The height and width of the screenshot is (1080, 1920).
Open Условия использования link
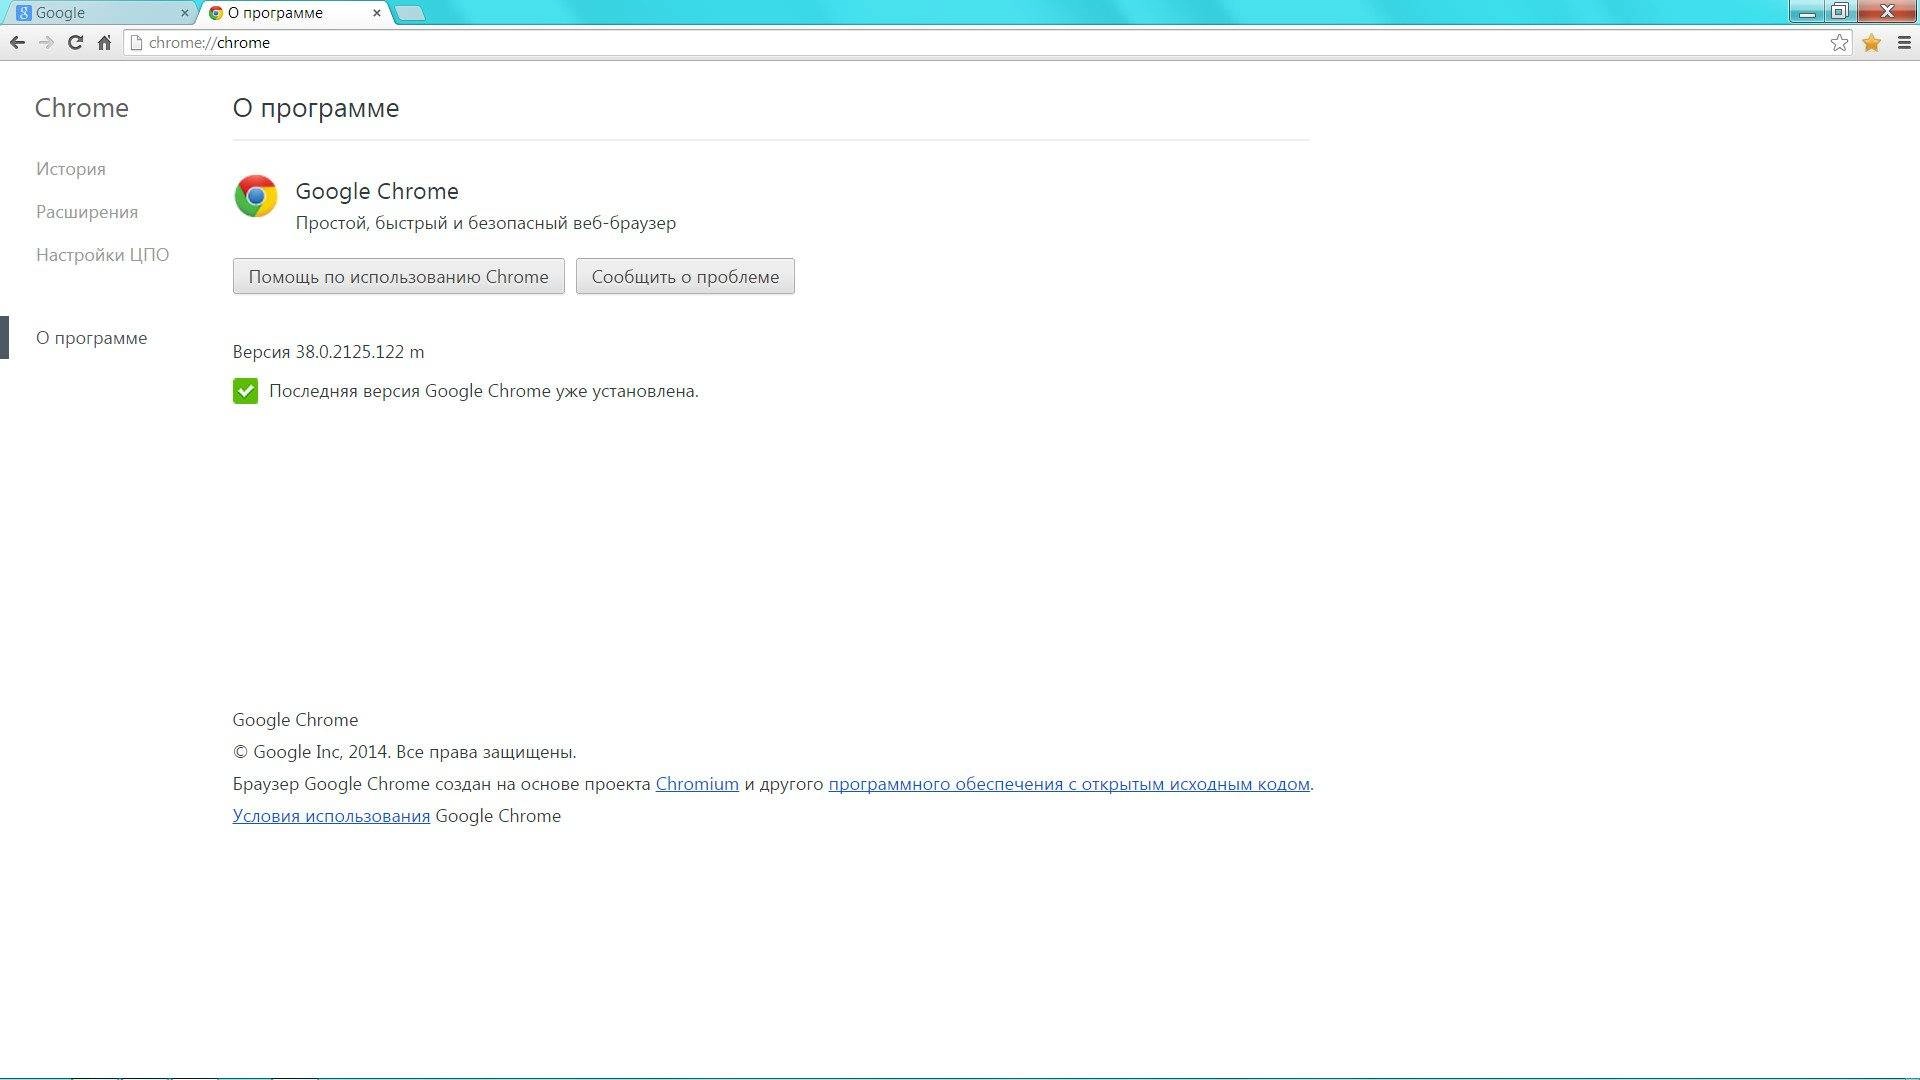331,816
